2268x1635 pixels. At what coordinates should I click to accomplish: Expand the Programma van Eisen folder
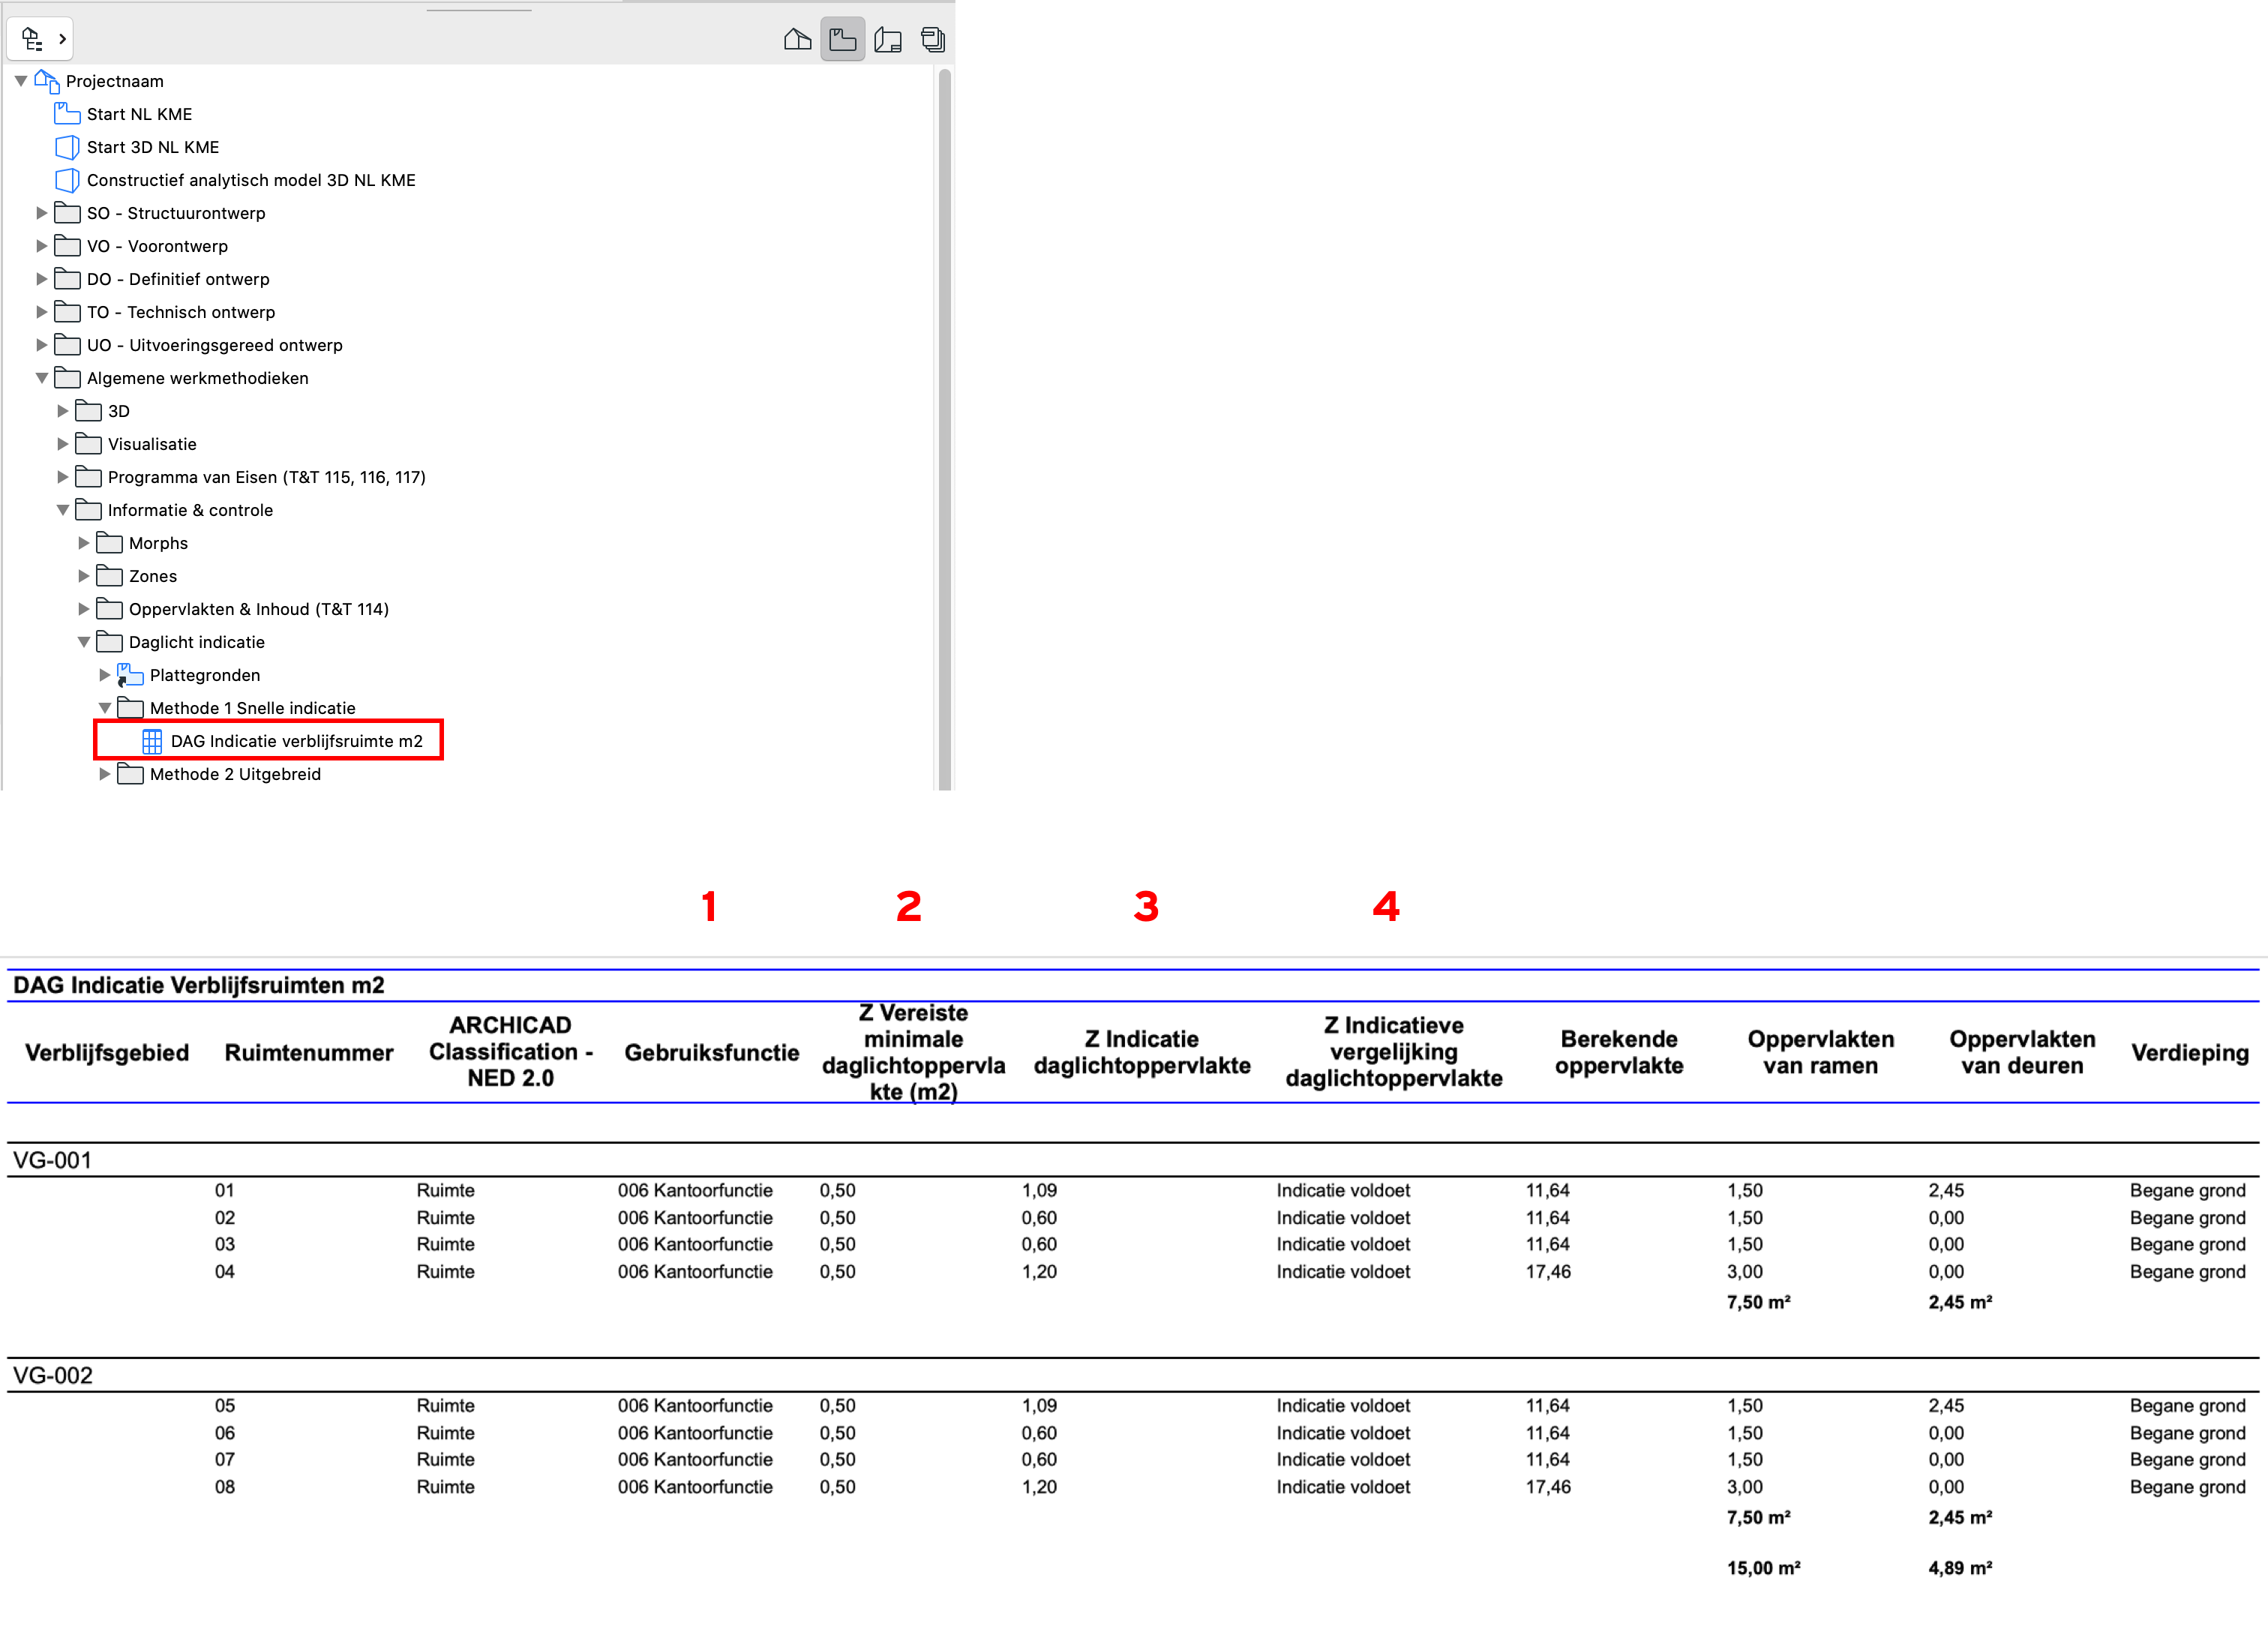click(62, 477)
